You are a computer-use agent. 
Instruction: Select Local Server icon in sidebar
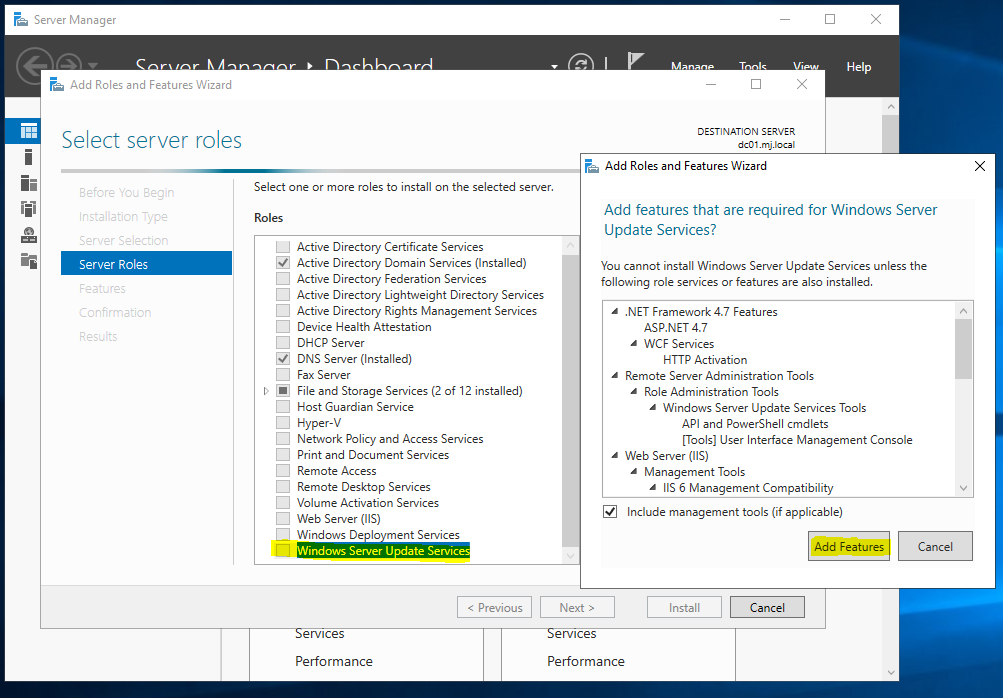pyautogui.click(x=28, y=157)
